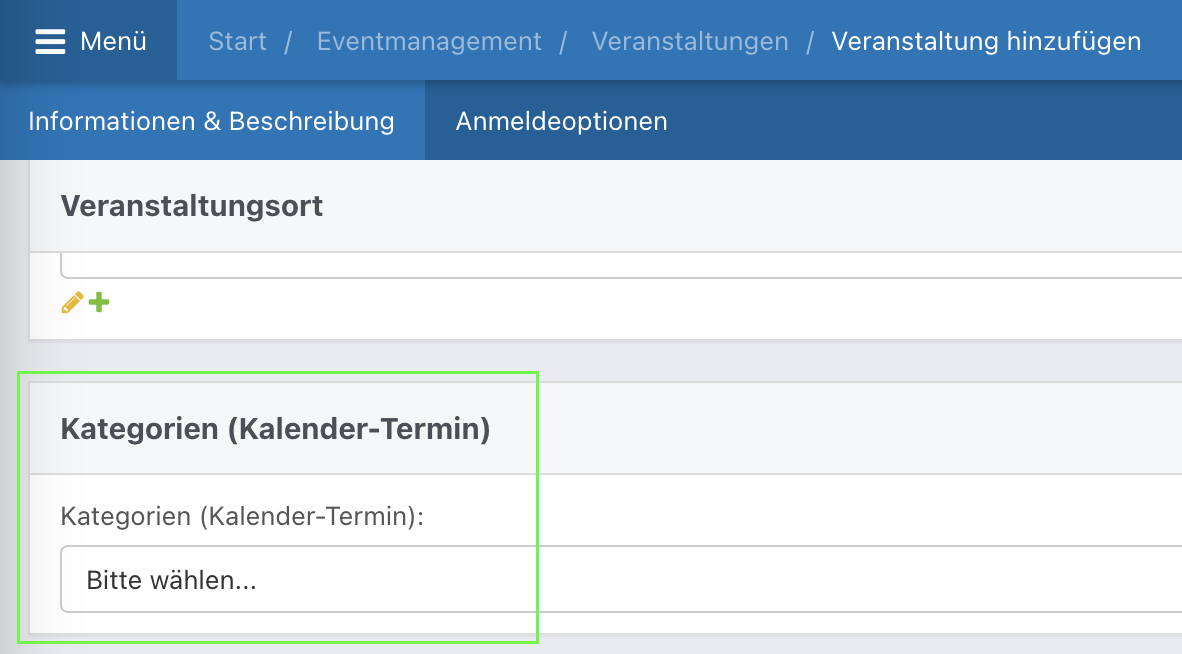Open the hamburger Menü icon

[x=50, y=41]
